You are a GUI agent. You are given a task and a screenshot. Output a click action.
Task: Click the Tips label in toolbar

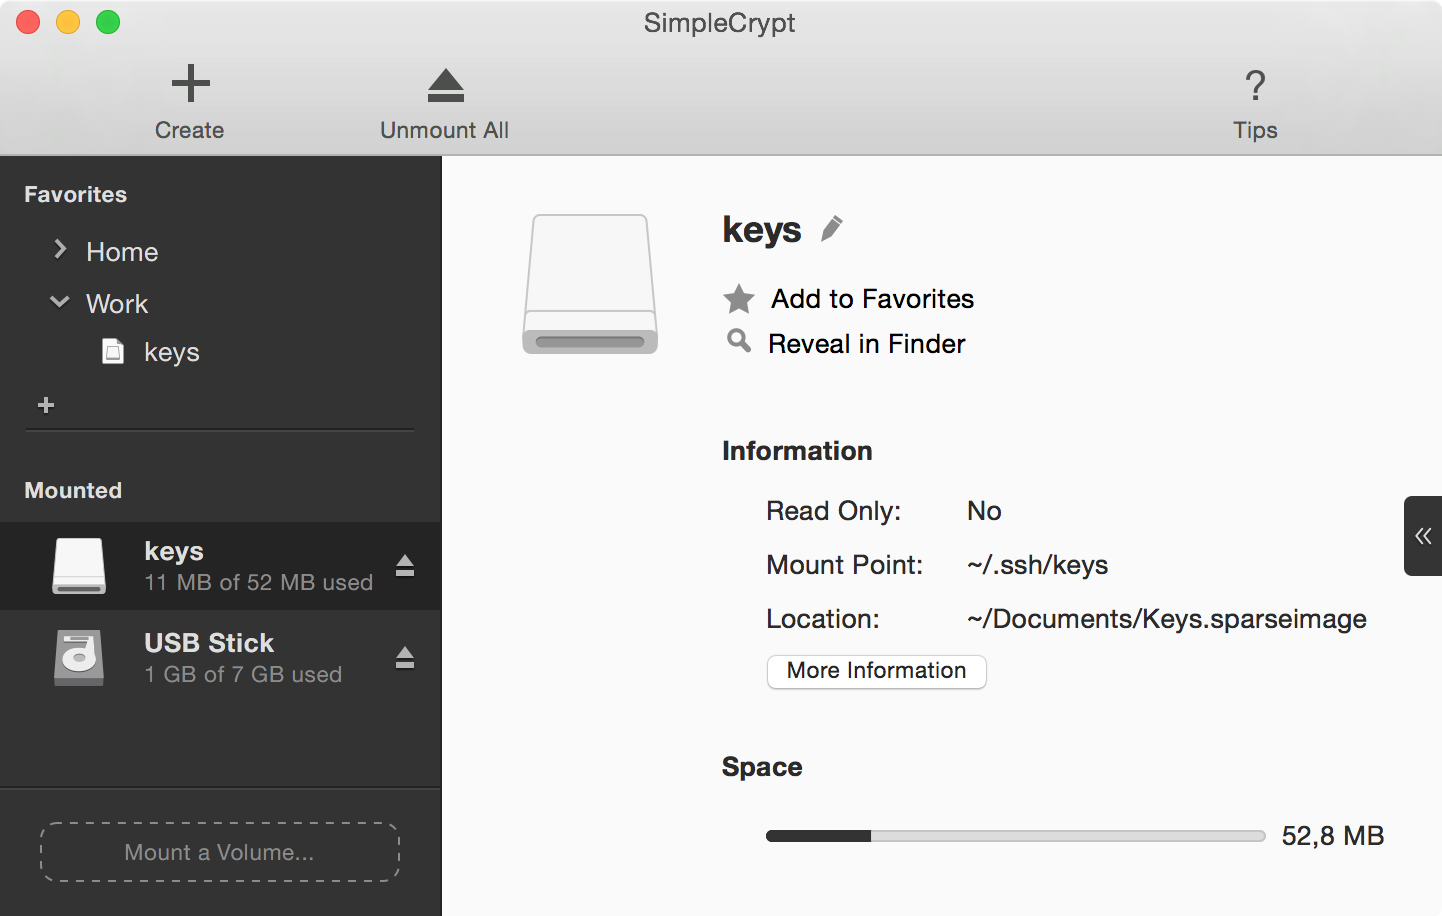pyautogui.click(x=1255, y=130)
